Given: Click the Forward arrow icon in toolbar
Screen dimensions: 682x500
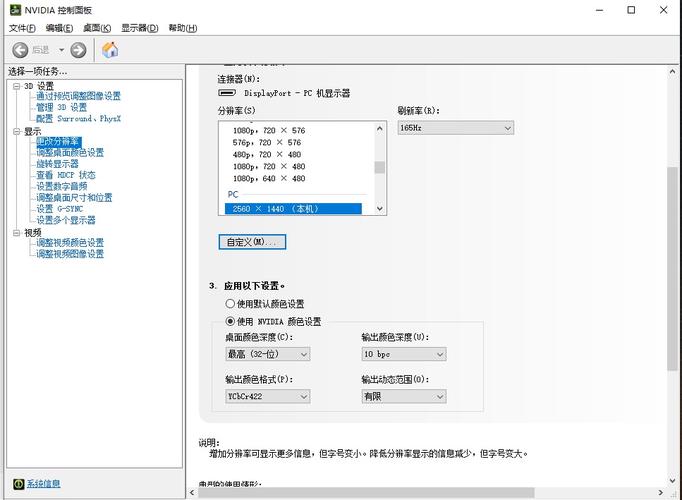Looking at the screenshot, I should pos(78,50).
